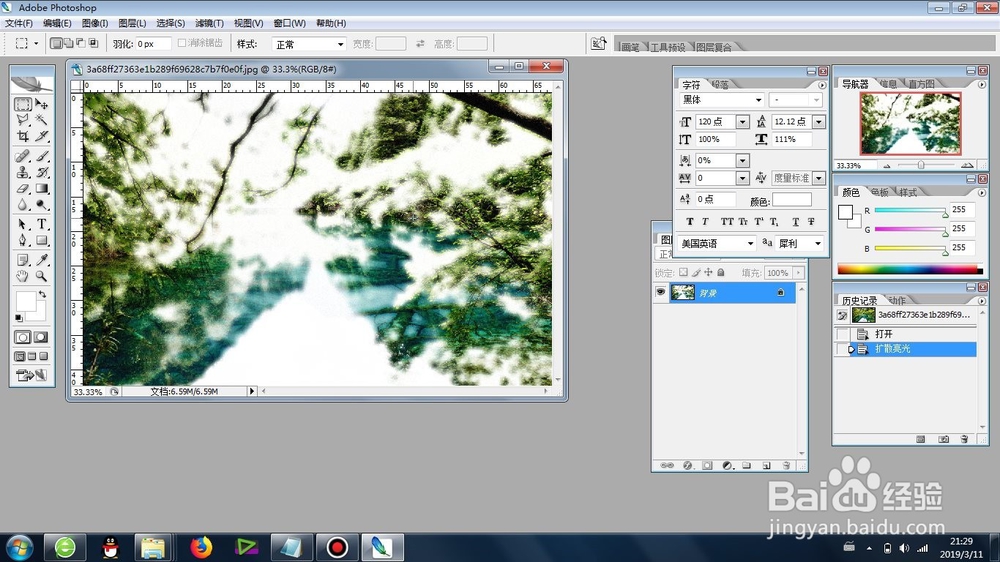Toggle Strikethrough in Character panel
This screenshot has width=1000, height=562.
point(811,222)
